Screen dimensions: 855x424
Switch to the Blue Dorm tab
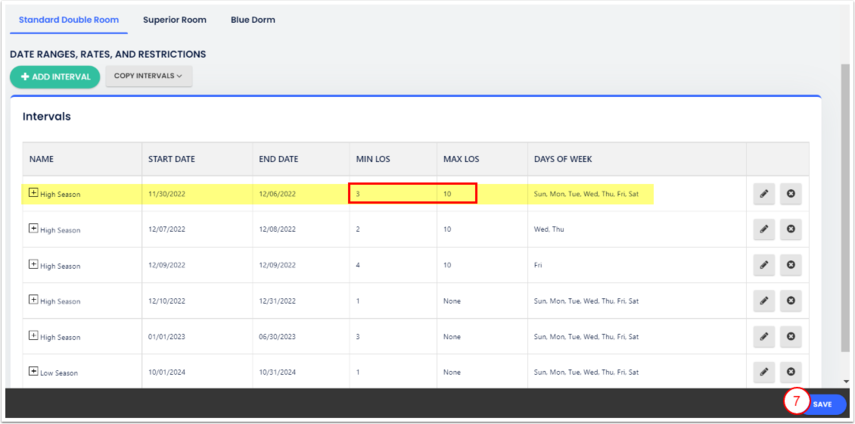coord(252,20)
